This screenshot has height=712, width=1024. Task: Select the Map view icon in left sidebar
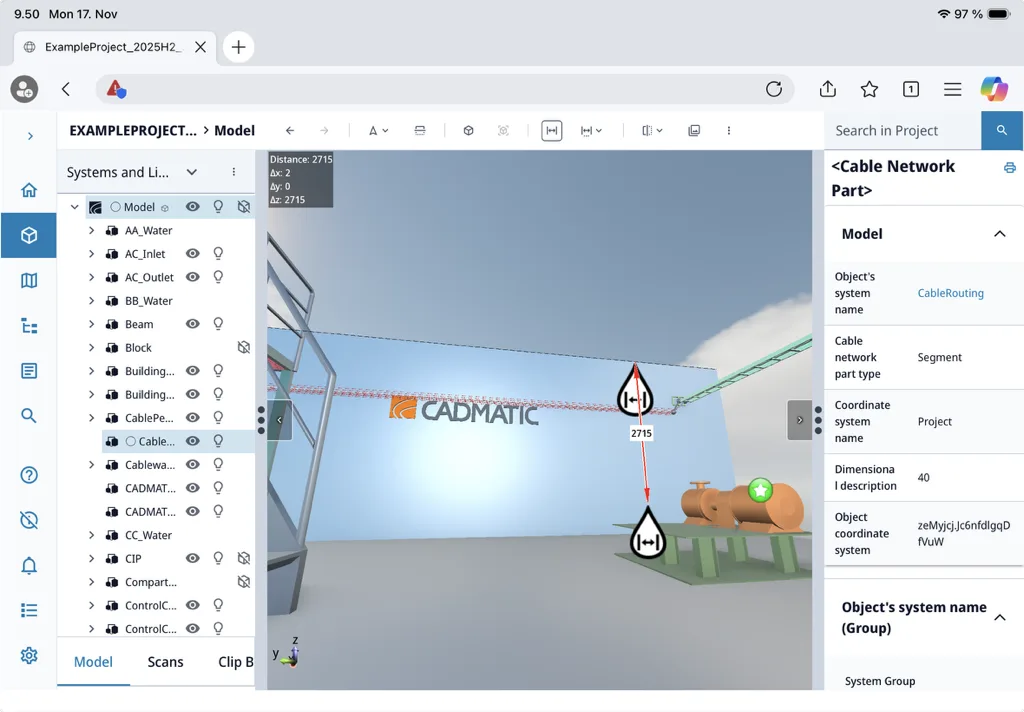coord(28,279)
